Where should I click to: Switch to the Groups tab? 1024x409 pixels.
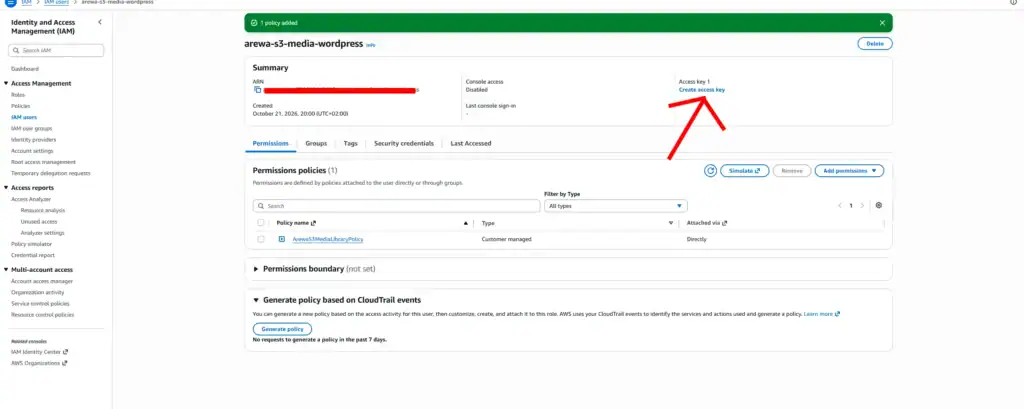click(316, 143)
